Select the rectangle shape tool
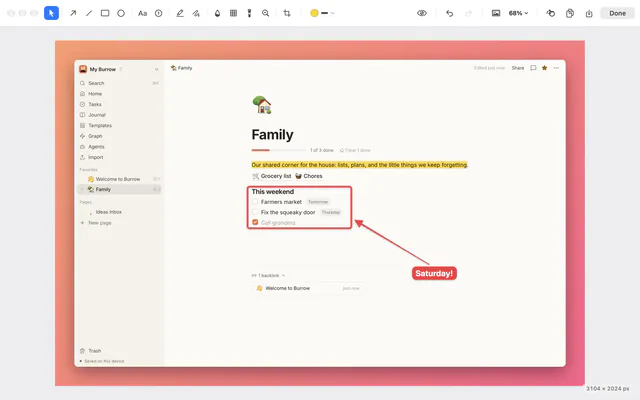Image resolution: width=640 pixels, height=400 pixels. click(x=105, y=13)
